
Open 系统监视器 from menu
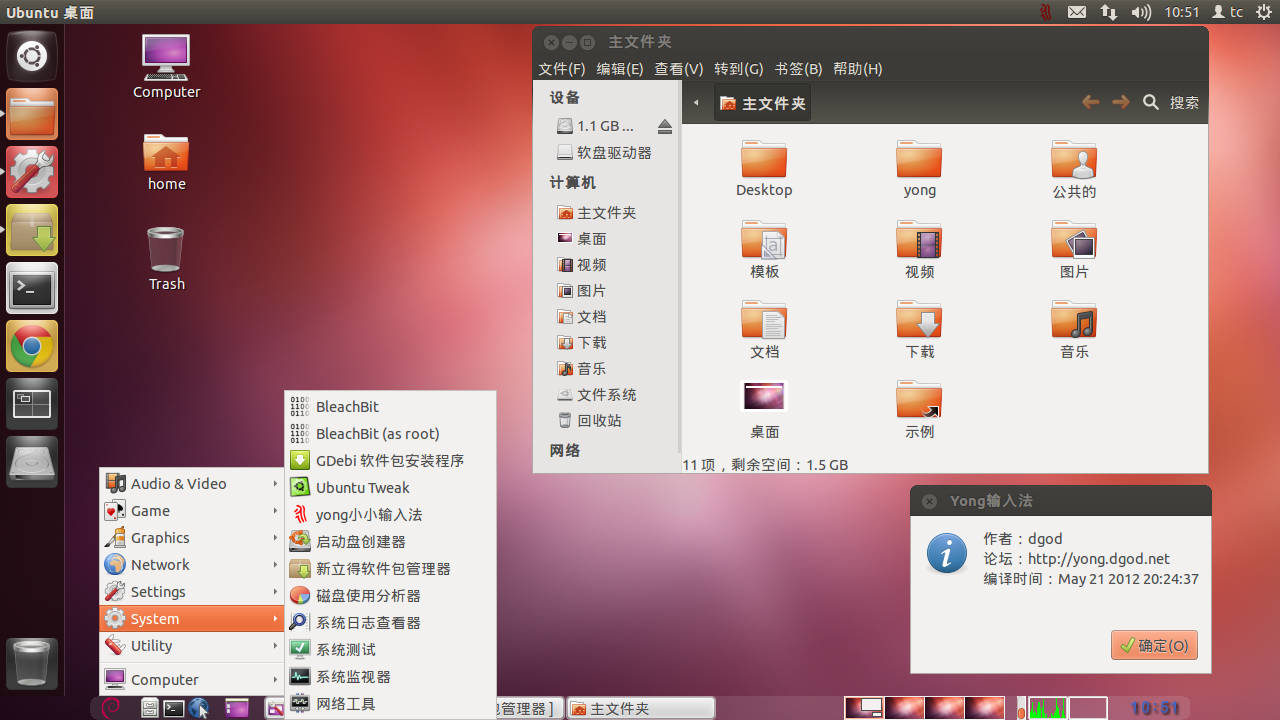click(390, 676)
